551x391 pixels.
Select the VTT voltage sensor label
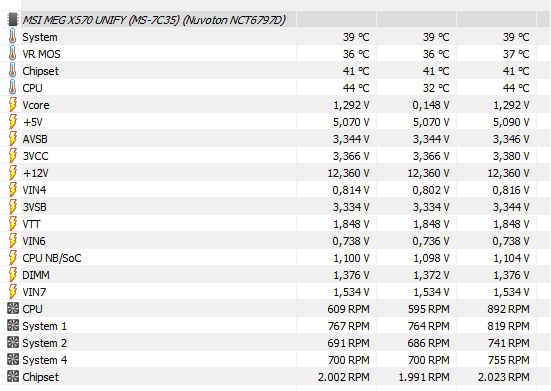click(31, 224)
